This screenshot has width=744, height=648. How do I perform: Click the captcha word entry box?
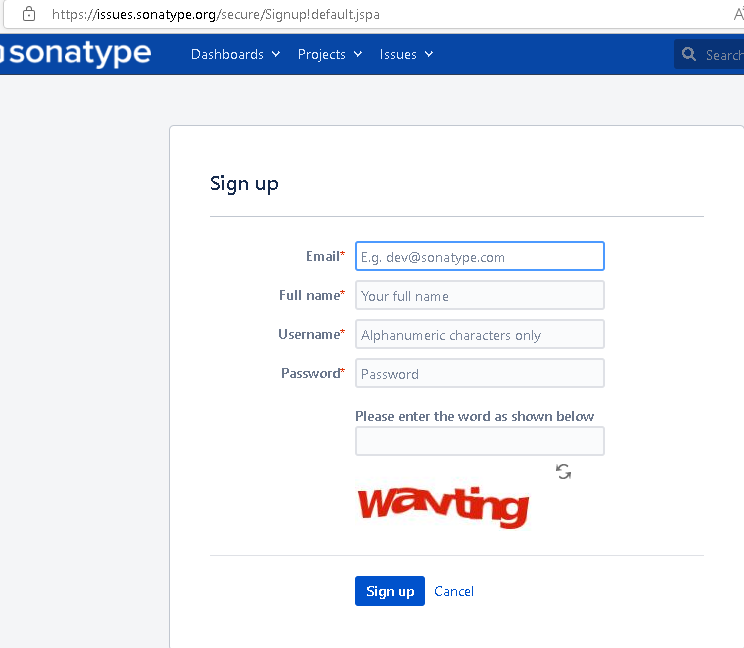click(480, 441)
